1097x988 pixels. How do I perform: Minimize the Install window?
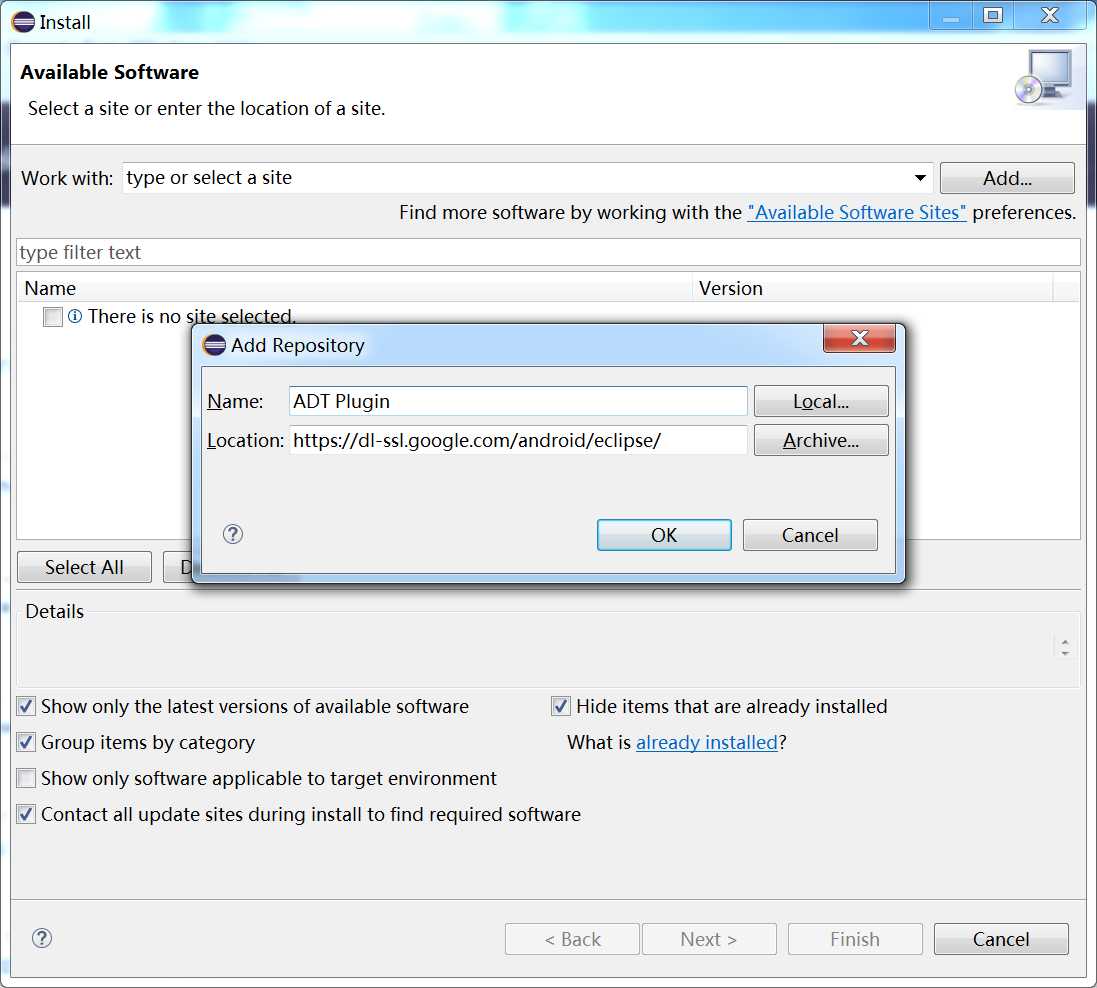pyautogui.click(x=951, y=15)
